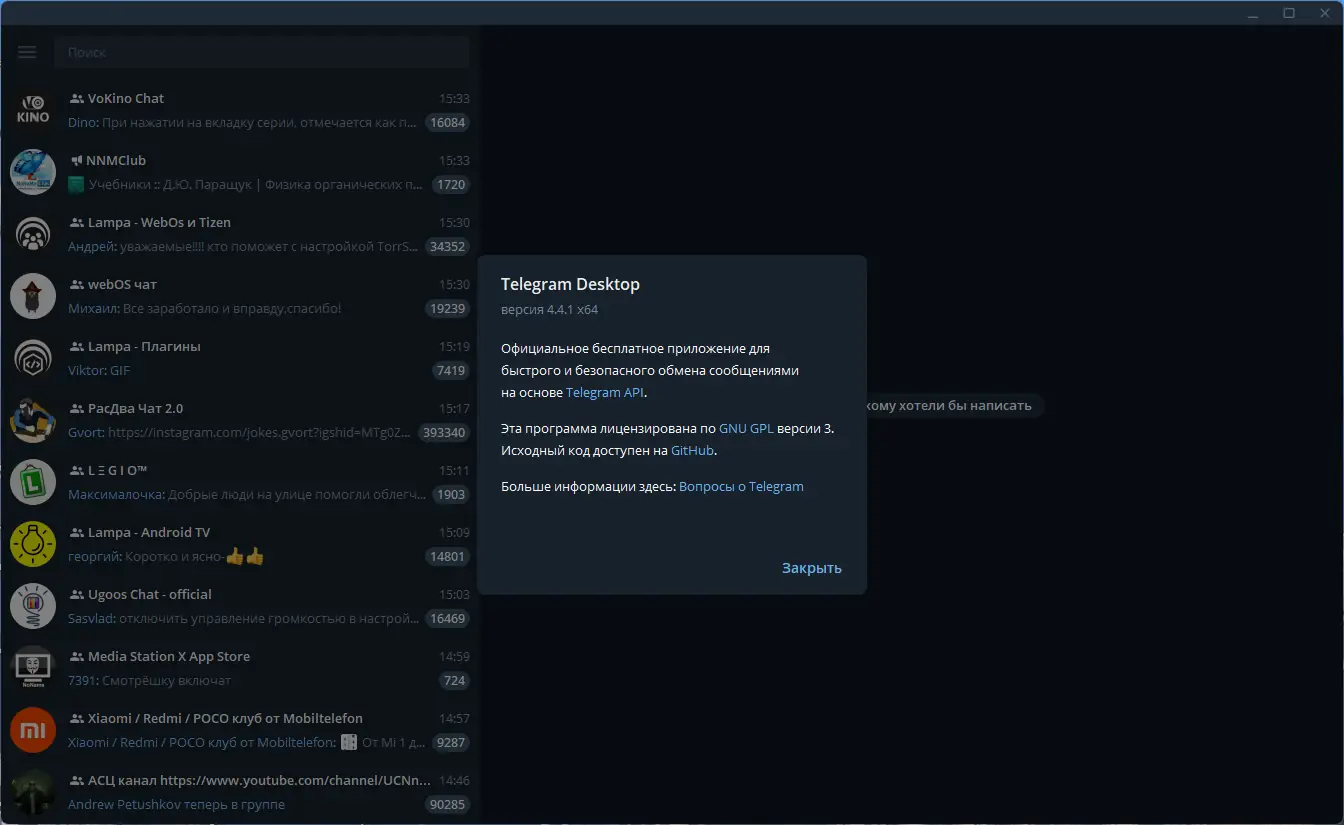Click the версия 4.4.1 x64 version text

[x=549, y=310]
